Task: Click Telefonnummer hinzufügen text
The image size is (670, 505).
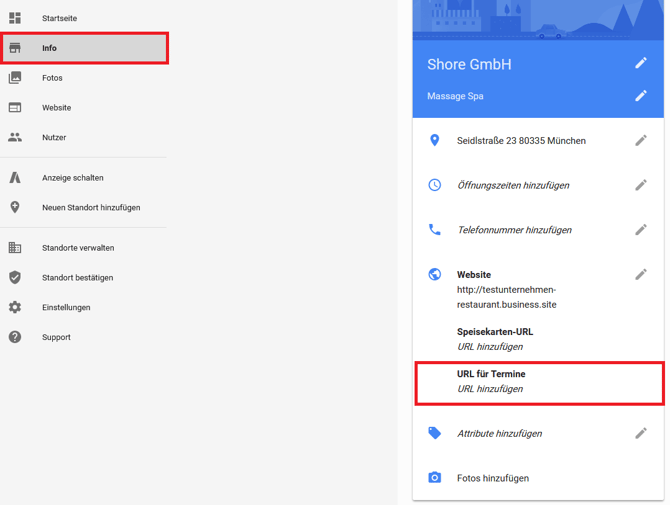Action: [x=514, y=230]
